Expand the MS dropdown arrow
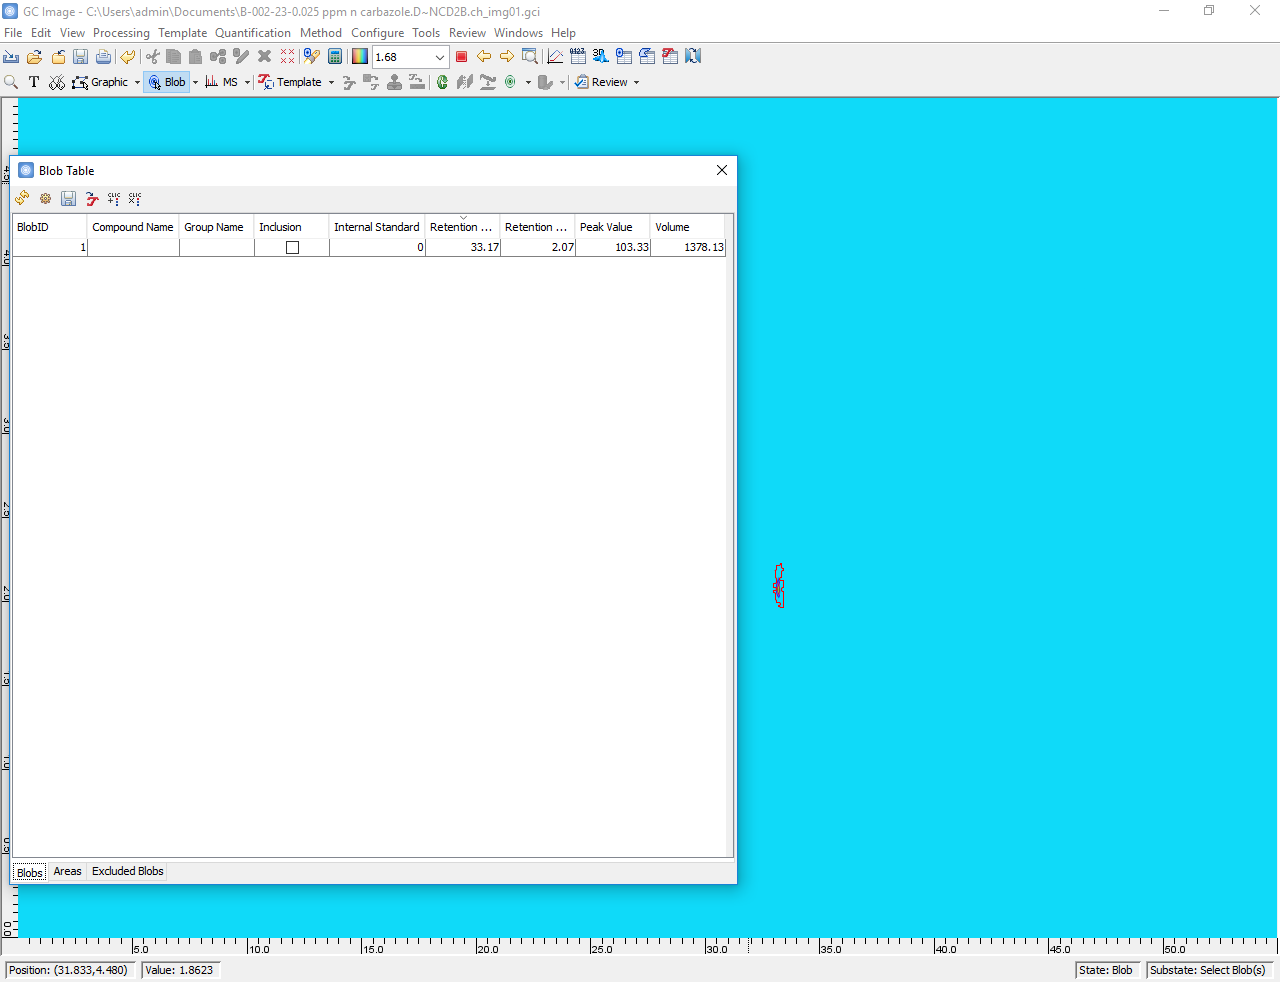Image resolution: width=1280 pixels, height=982 pixels. click(247, 83)
